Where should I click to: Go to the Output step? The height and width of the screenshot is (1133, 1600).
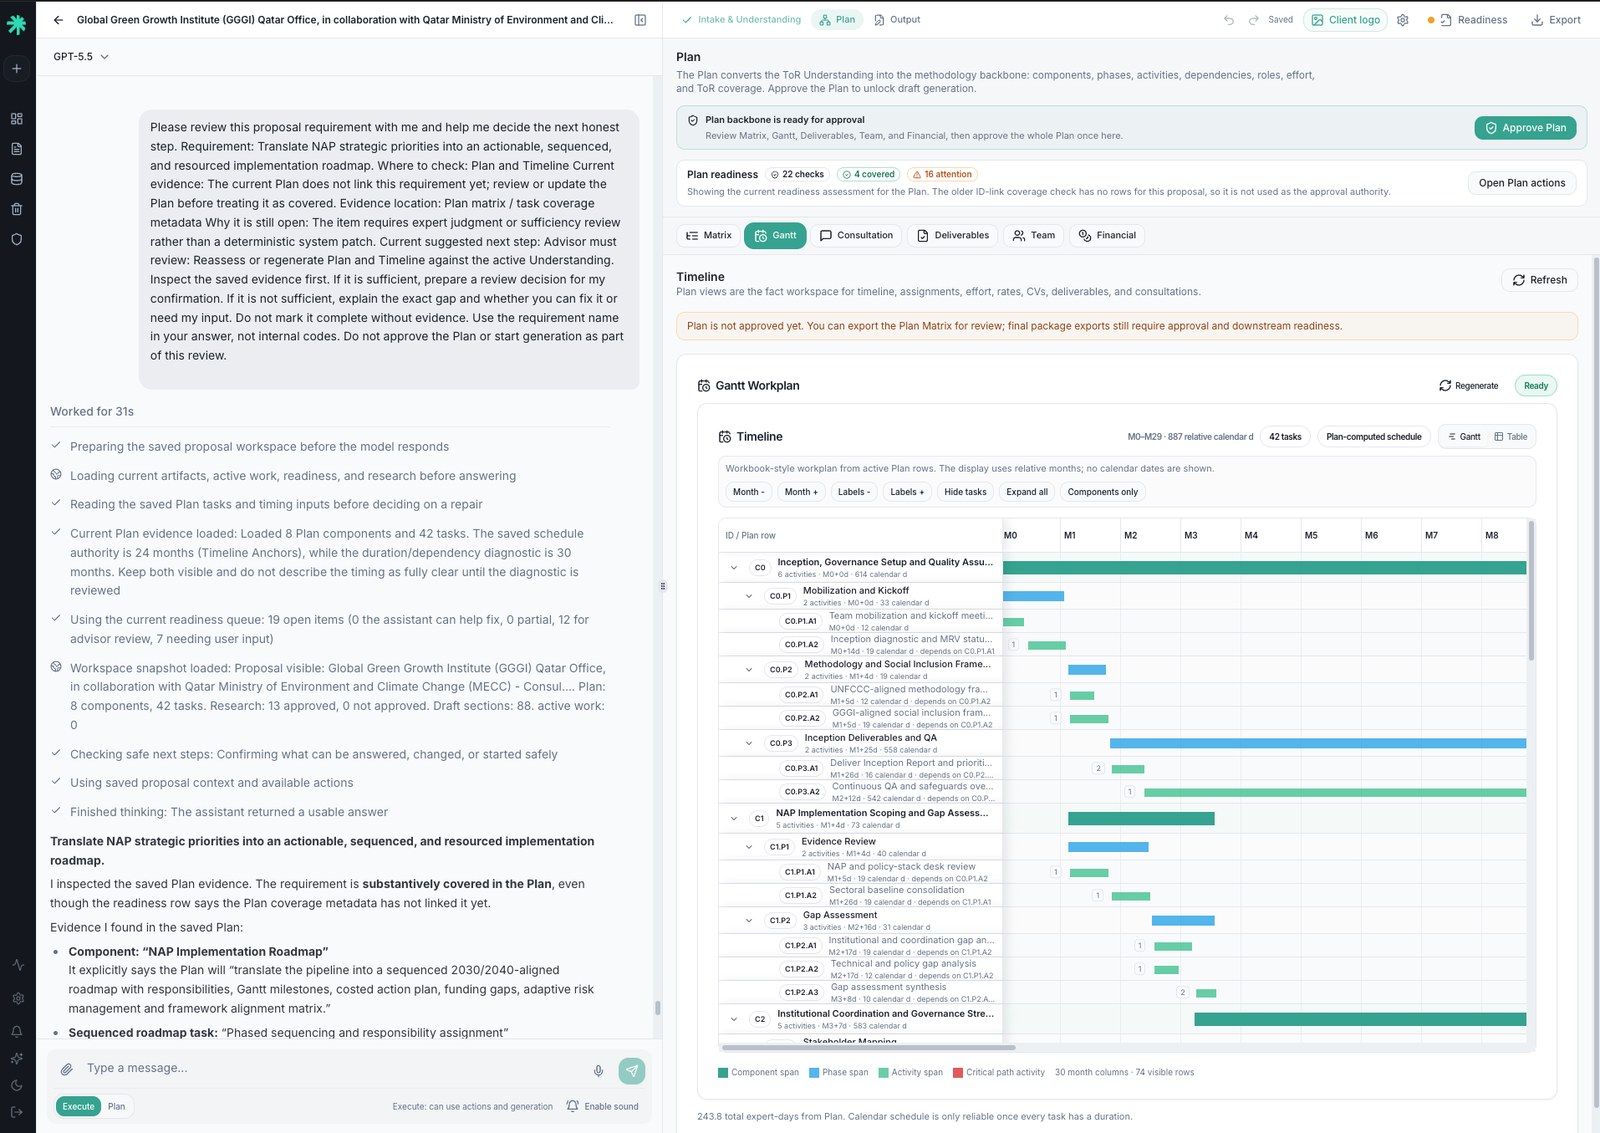[897, 20]
